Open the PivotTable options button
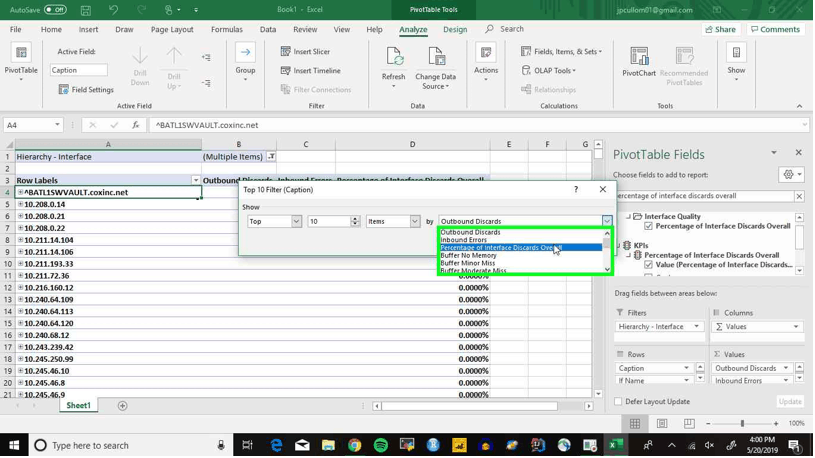This screenshot has width=815, height=458. (21, 63)
